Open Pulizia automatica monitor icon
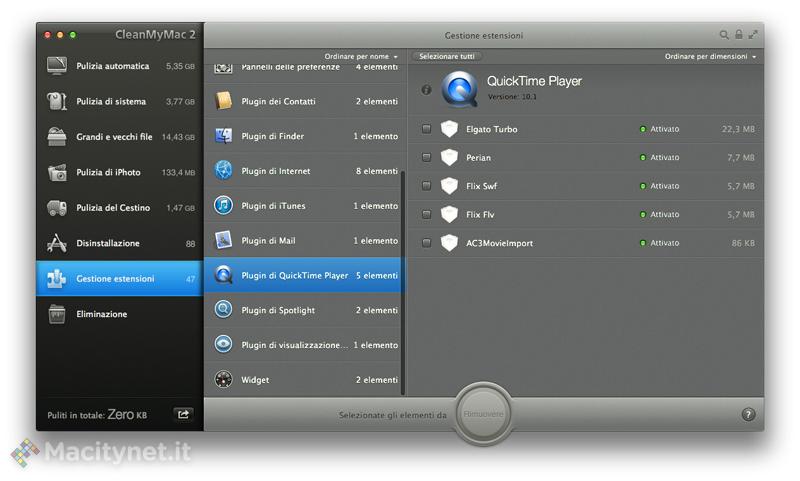800x481 pixels. [x=57, y=66]
